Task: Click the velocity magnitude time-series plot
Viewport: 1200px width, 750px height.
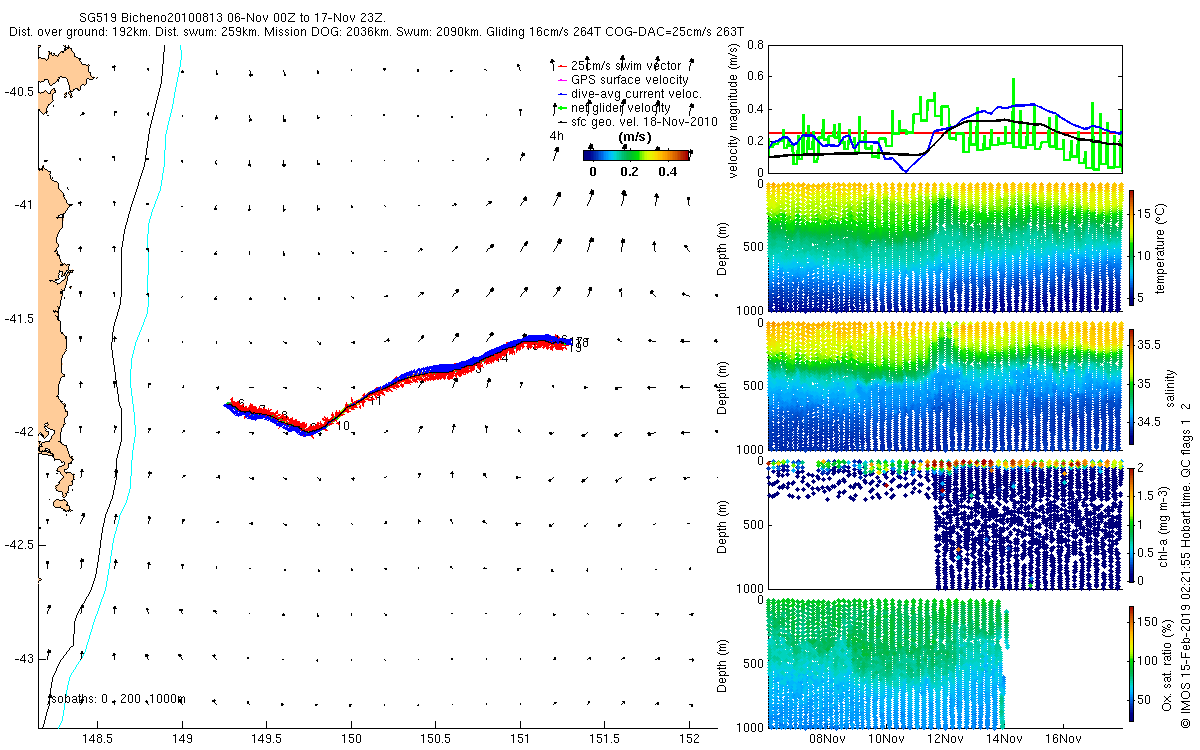Action: click(x=945, y=109)
